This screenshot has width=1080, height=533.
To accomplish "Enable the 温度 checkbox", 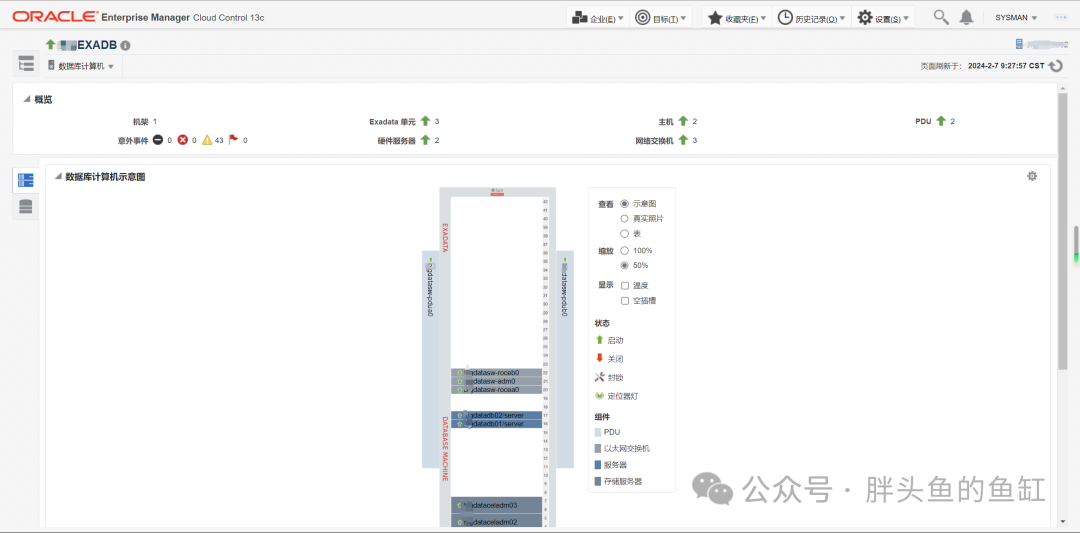I will coord(625,285).
